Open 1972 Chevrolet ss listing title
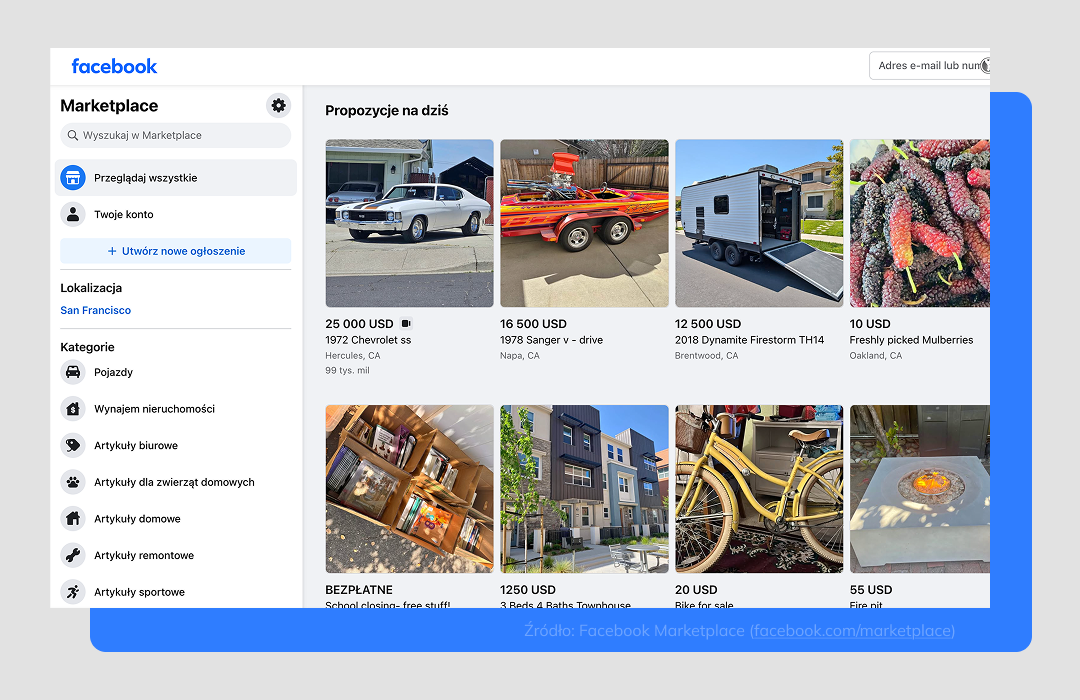The image size is (1080, 700). click(368, 340)
